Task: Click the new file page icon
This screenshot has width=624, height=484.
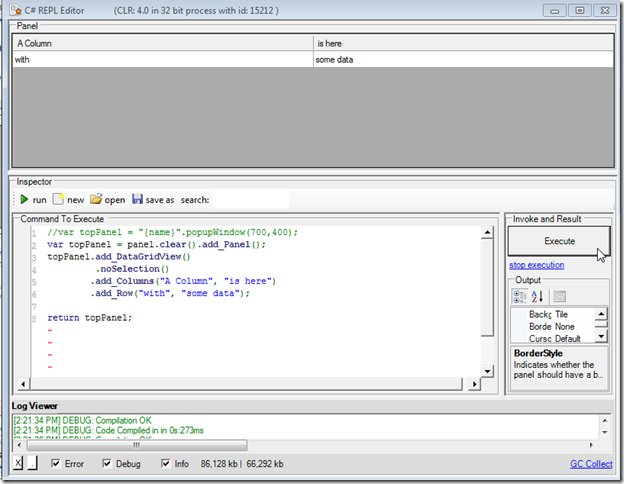Action: pos(58,199)
